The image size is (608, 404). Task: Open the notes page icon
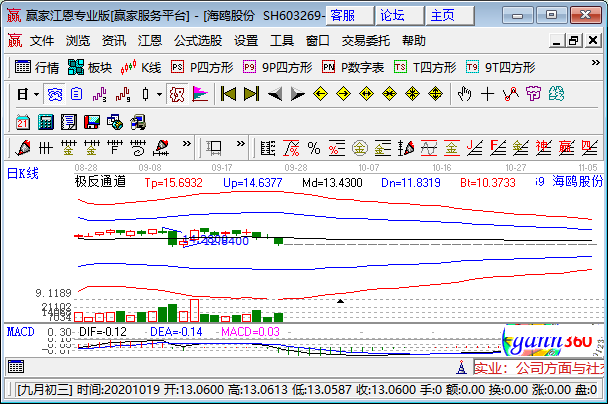69,122
